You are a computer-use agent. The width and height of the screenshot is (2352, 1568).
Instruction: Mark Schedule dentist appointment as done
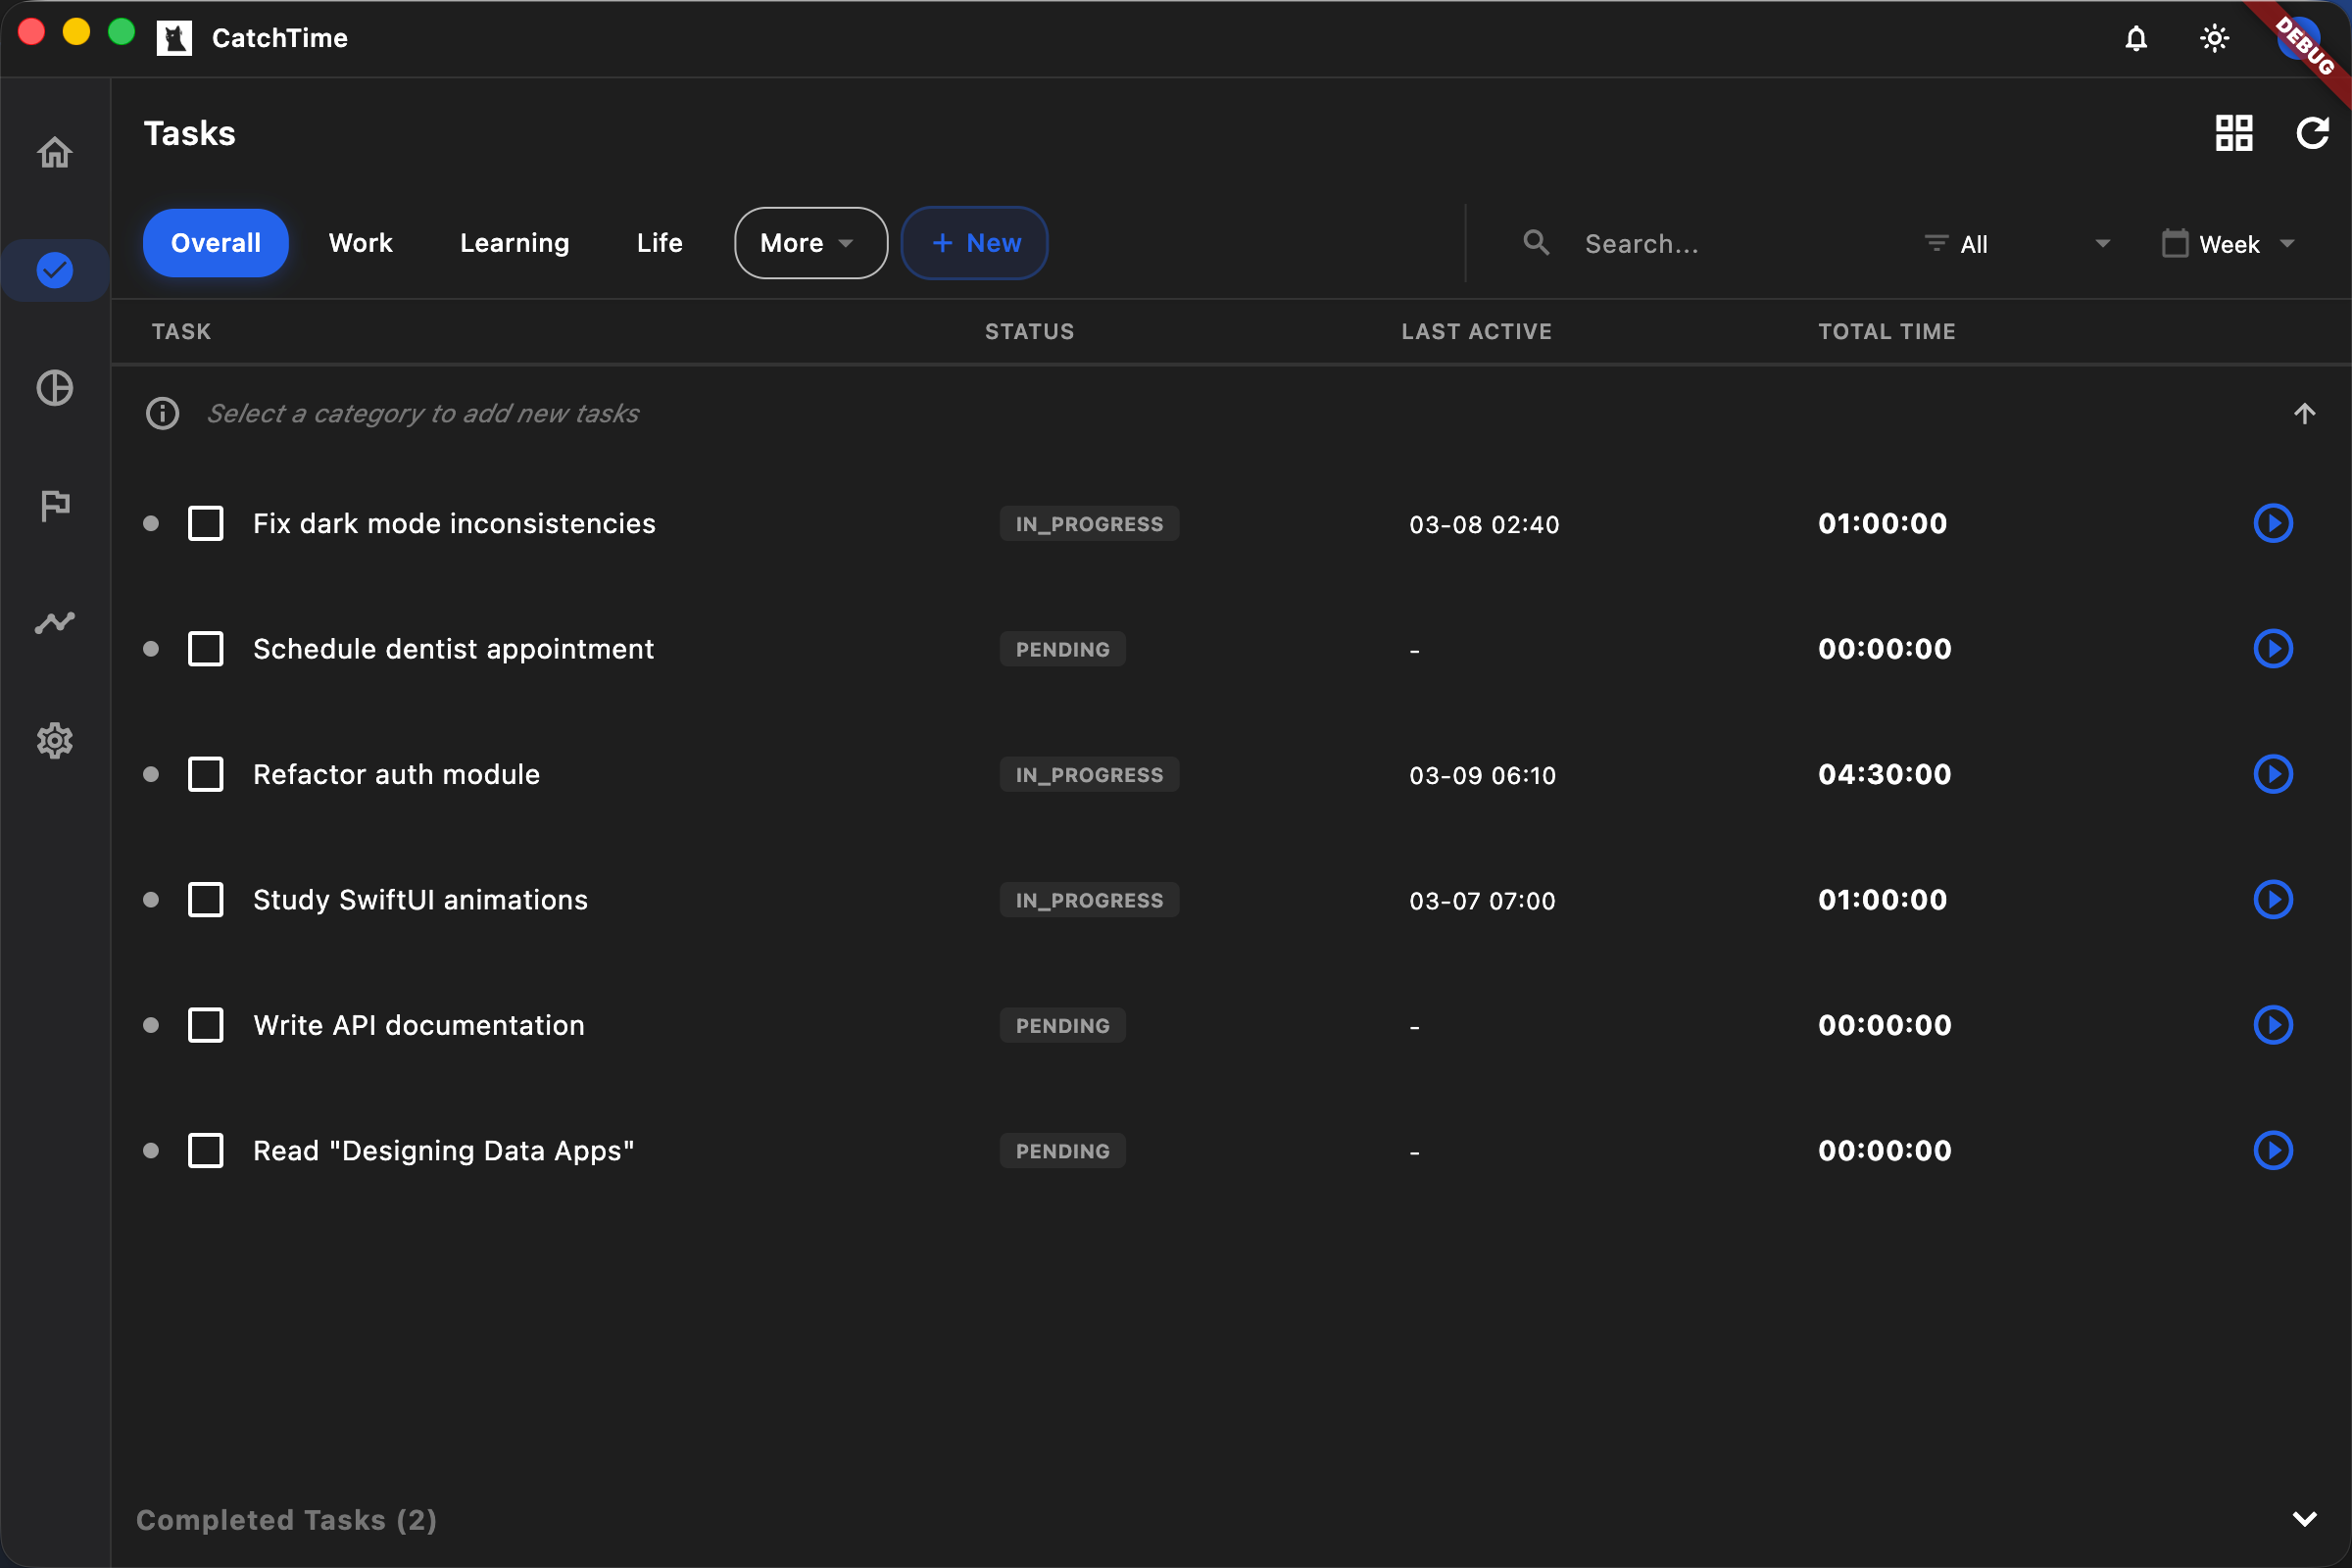206,648
